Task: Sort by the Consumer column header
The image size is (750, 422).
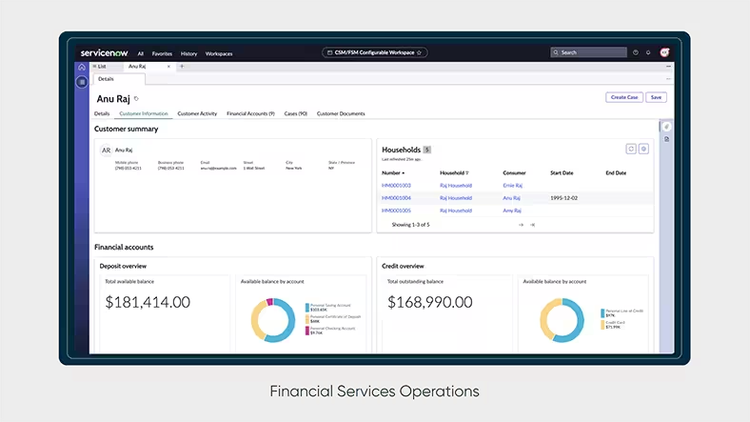Action: [514, 173]
